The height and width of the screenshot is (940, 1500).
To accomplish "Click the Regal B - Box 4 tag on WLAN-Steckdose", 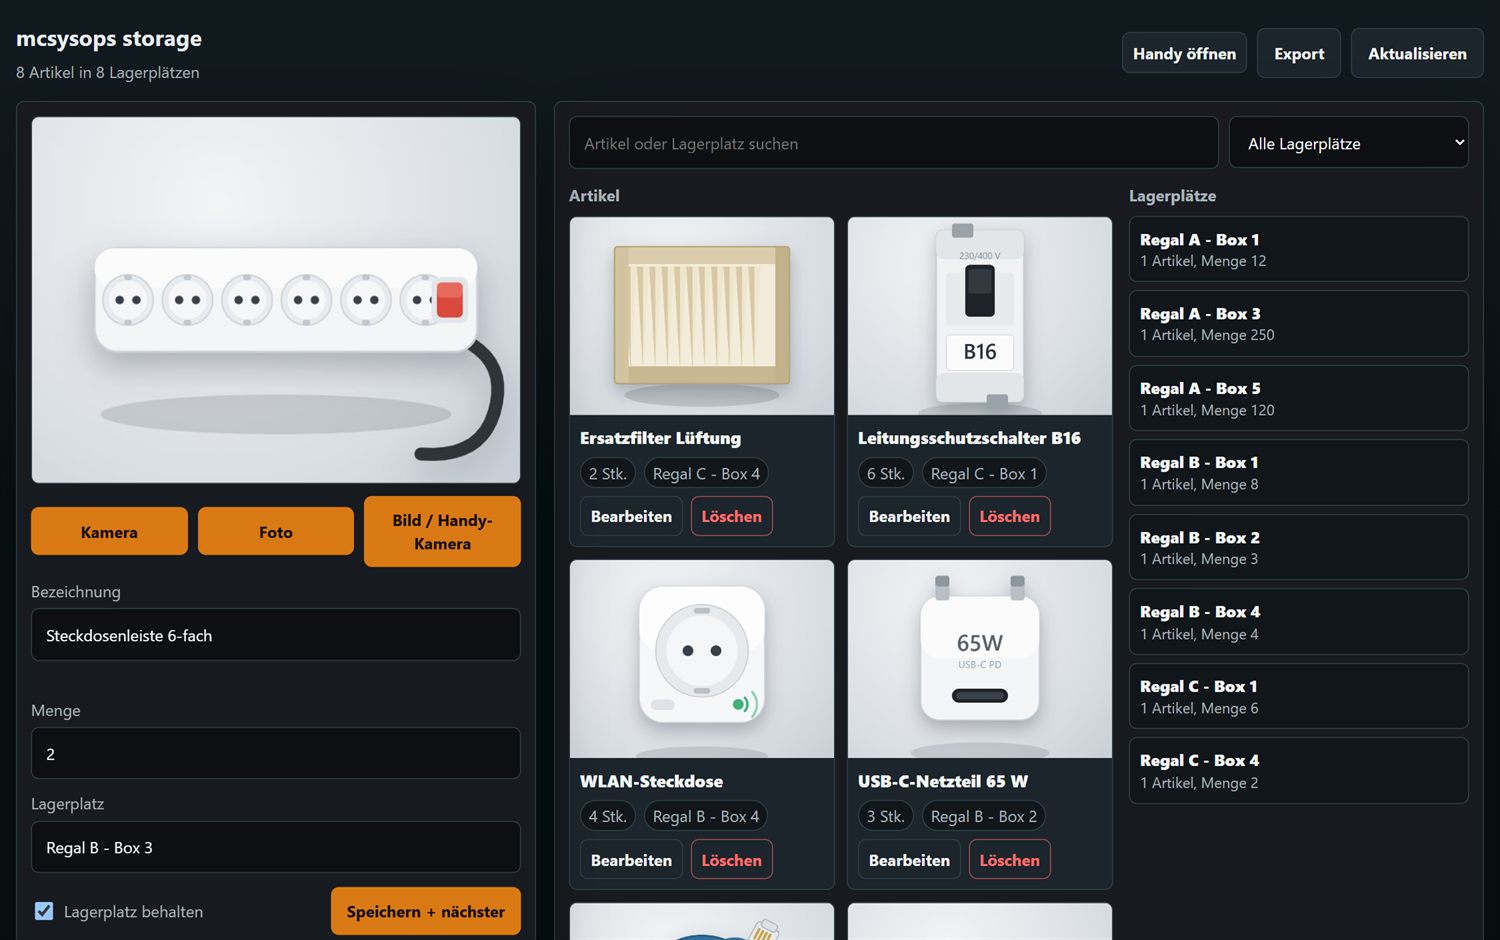I will (706, 817).
